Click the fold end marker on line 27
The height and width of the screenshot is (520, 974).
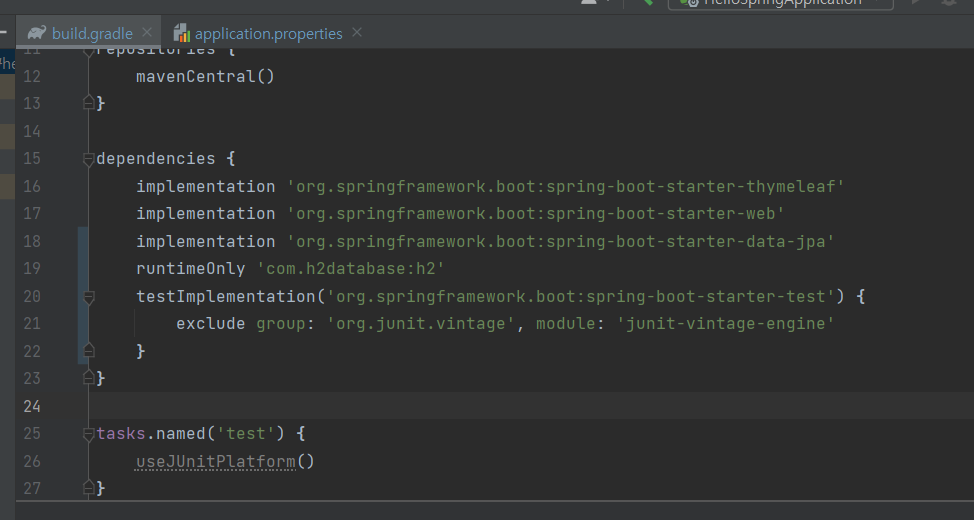point(88,488)
